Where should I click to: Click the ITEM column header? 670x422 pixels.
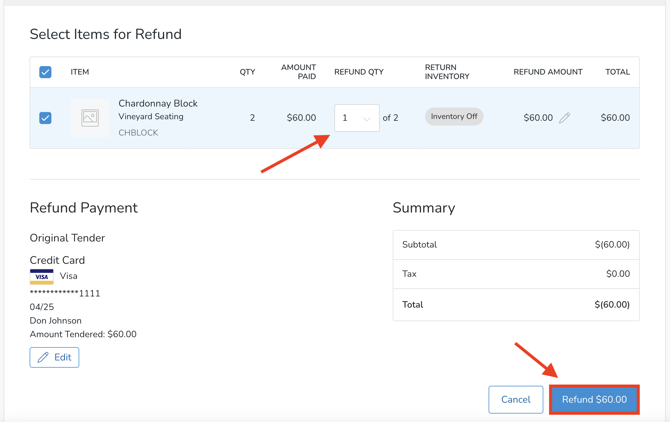pyautogui.click(x=80, y=72)
